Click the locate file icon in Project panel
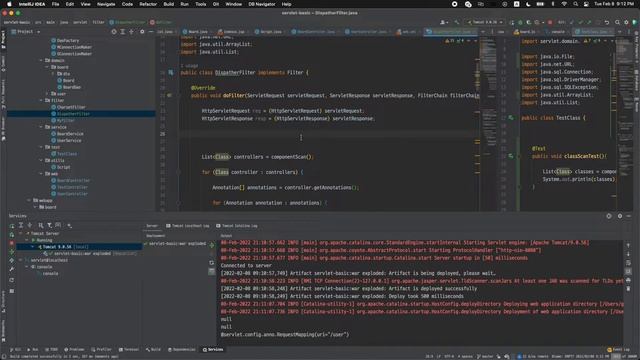 pyautogui.click(x=114, y=31)
